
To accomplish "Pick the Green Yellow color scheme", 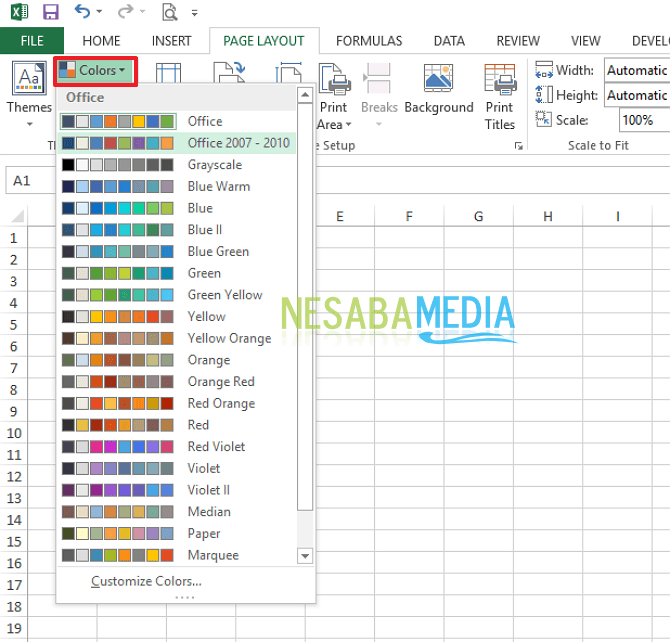I will click(x=176, y=295).
